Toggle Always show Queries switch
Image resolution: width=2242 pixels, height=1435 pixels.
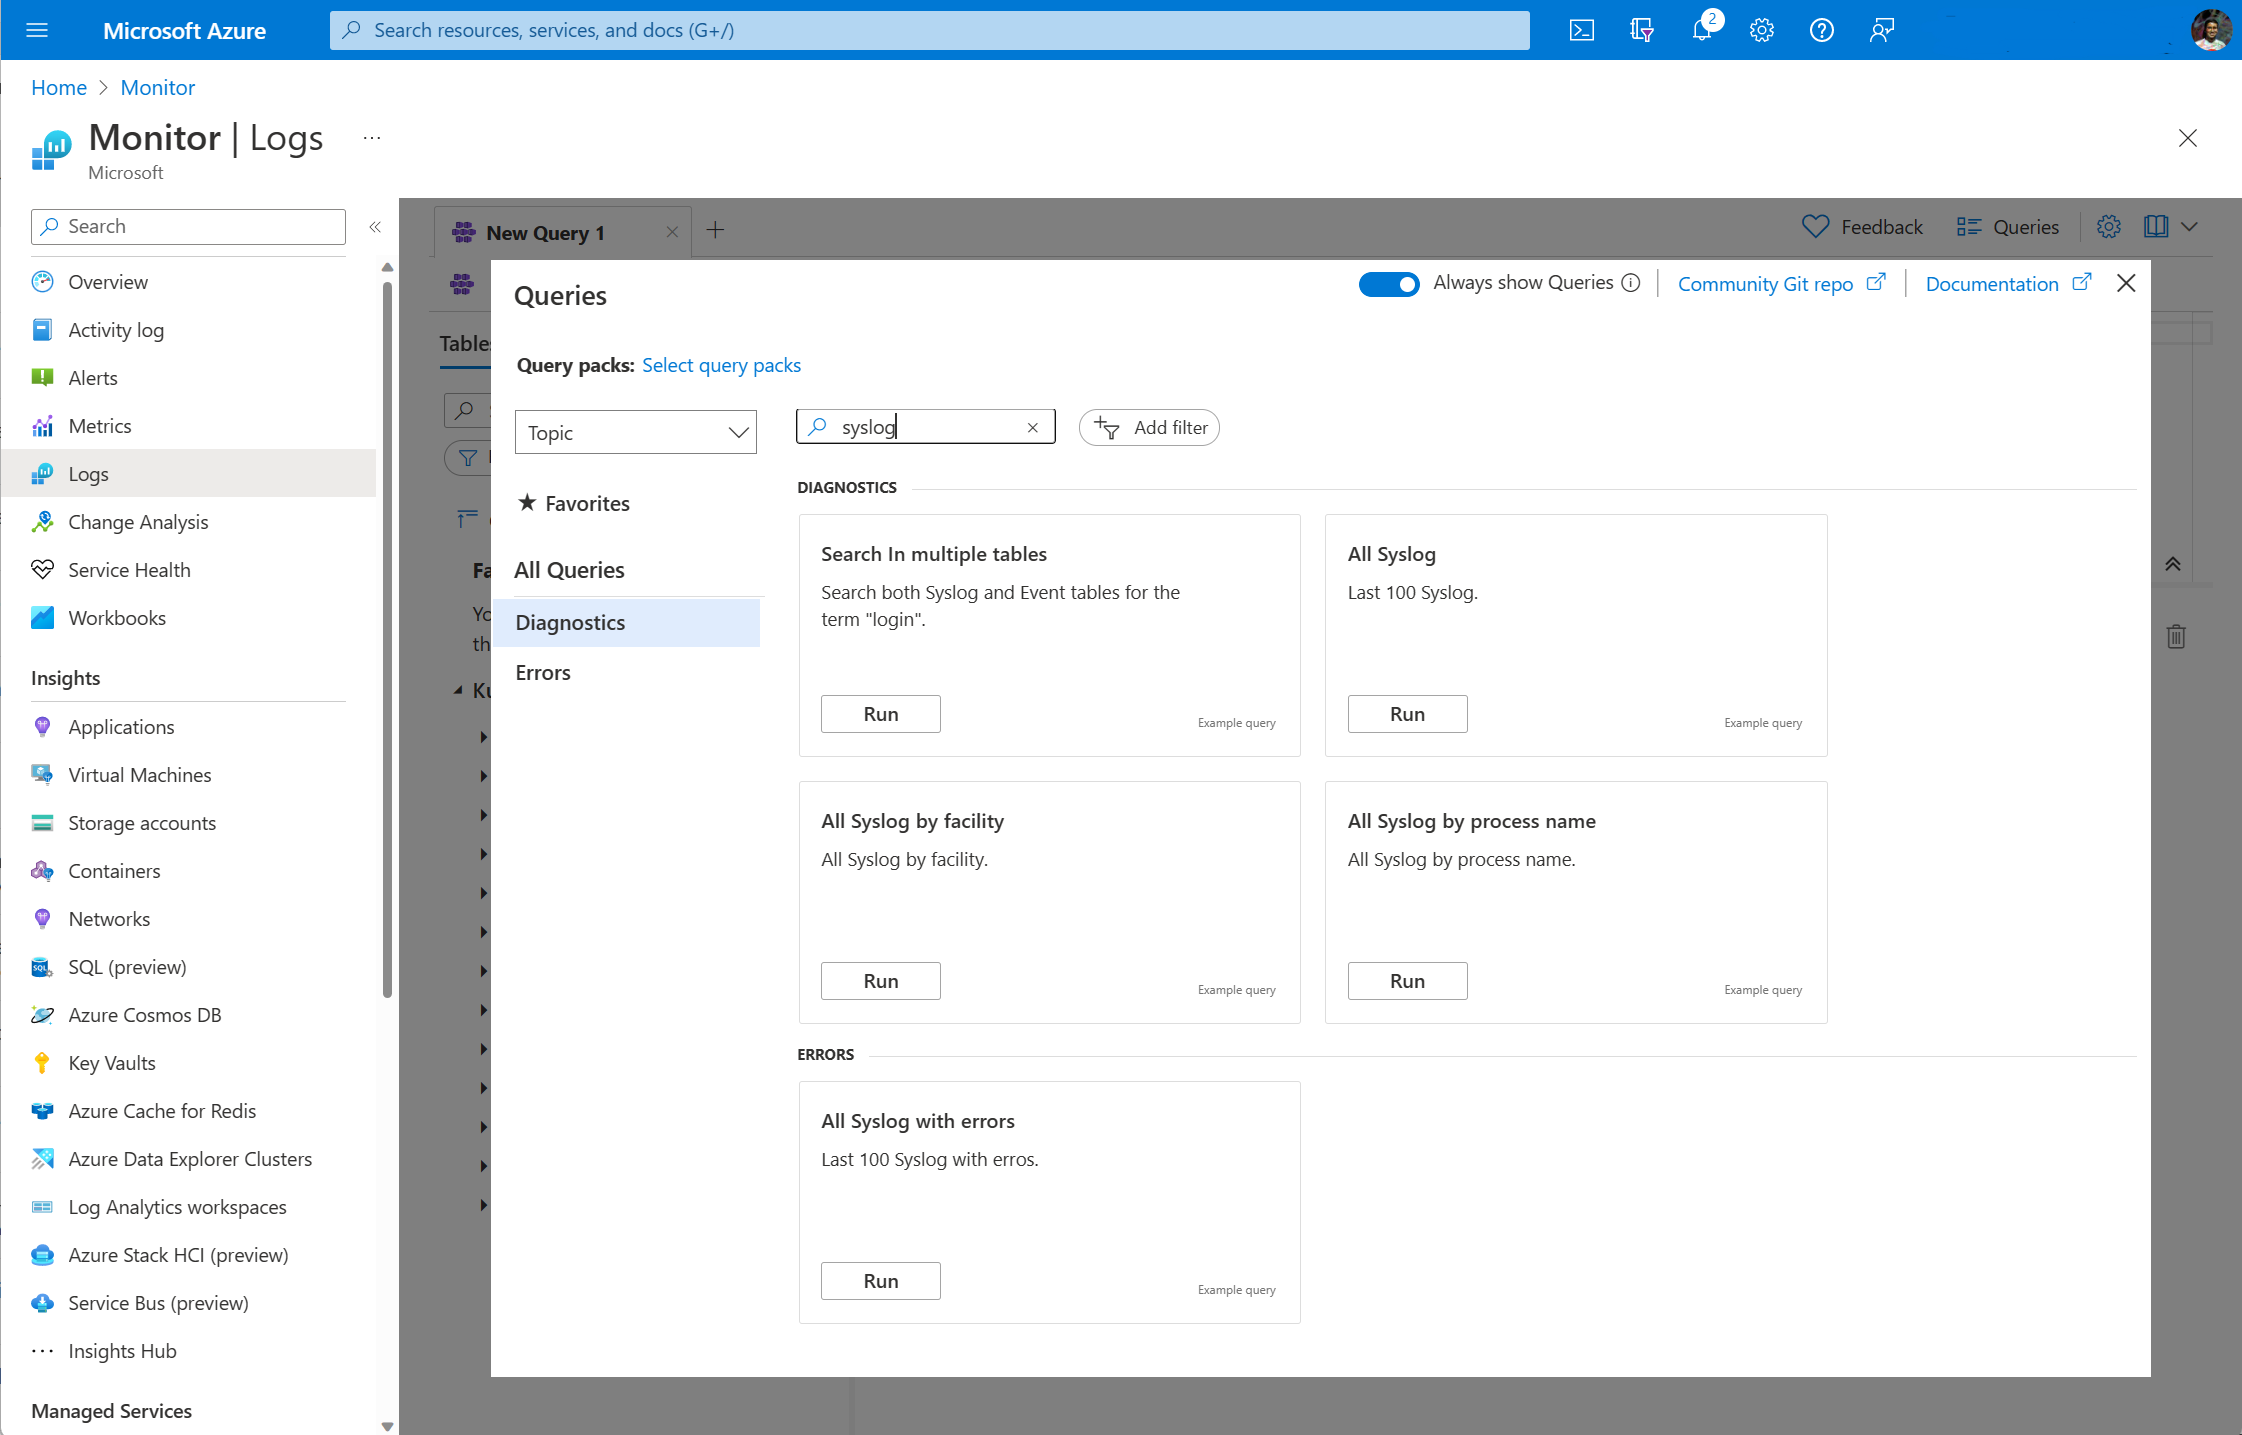[1388, 284]
